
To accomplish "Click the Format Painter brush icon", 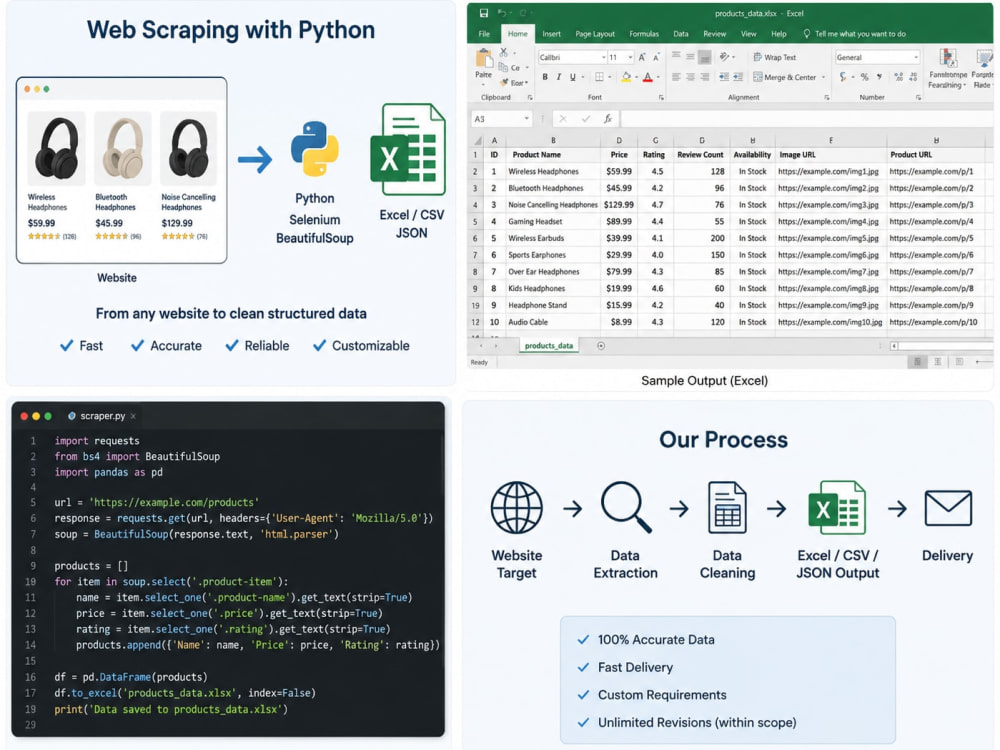I will (x=504, y=82).
